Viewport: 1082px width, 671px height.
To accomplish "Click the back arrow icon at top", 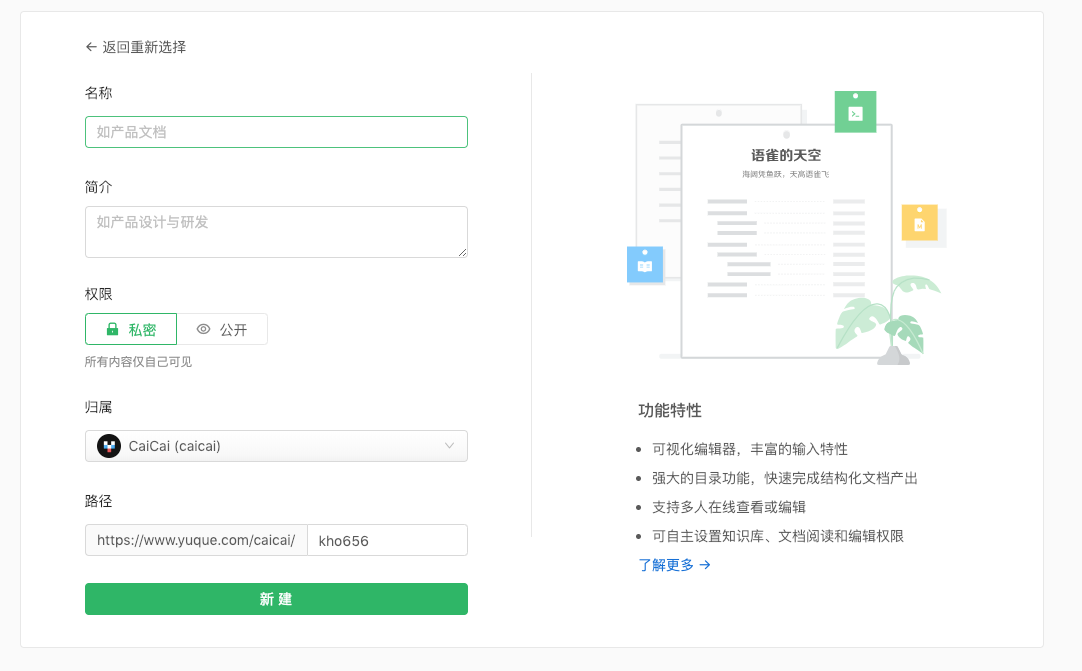I will 91,47.
